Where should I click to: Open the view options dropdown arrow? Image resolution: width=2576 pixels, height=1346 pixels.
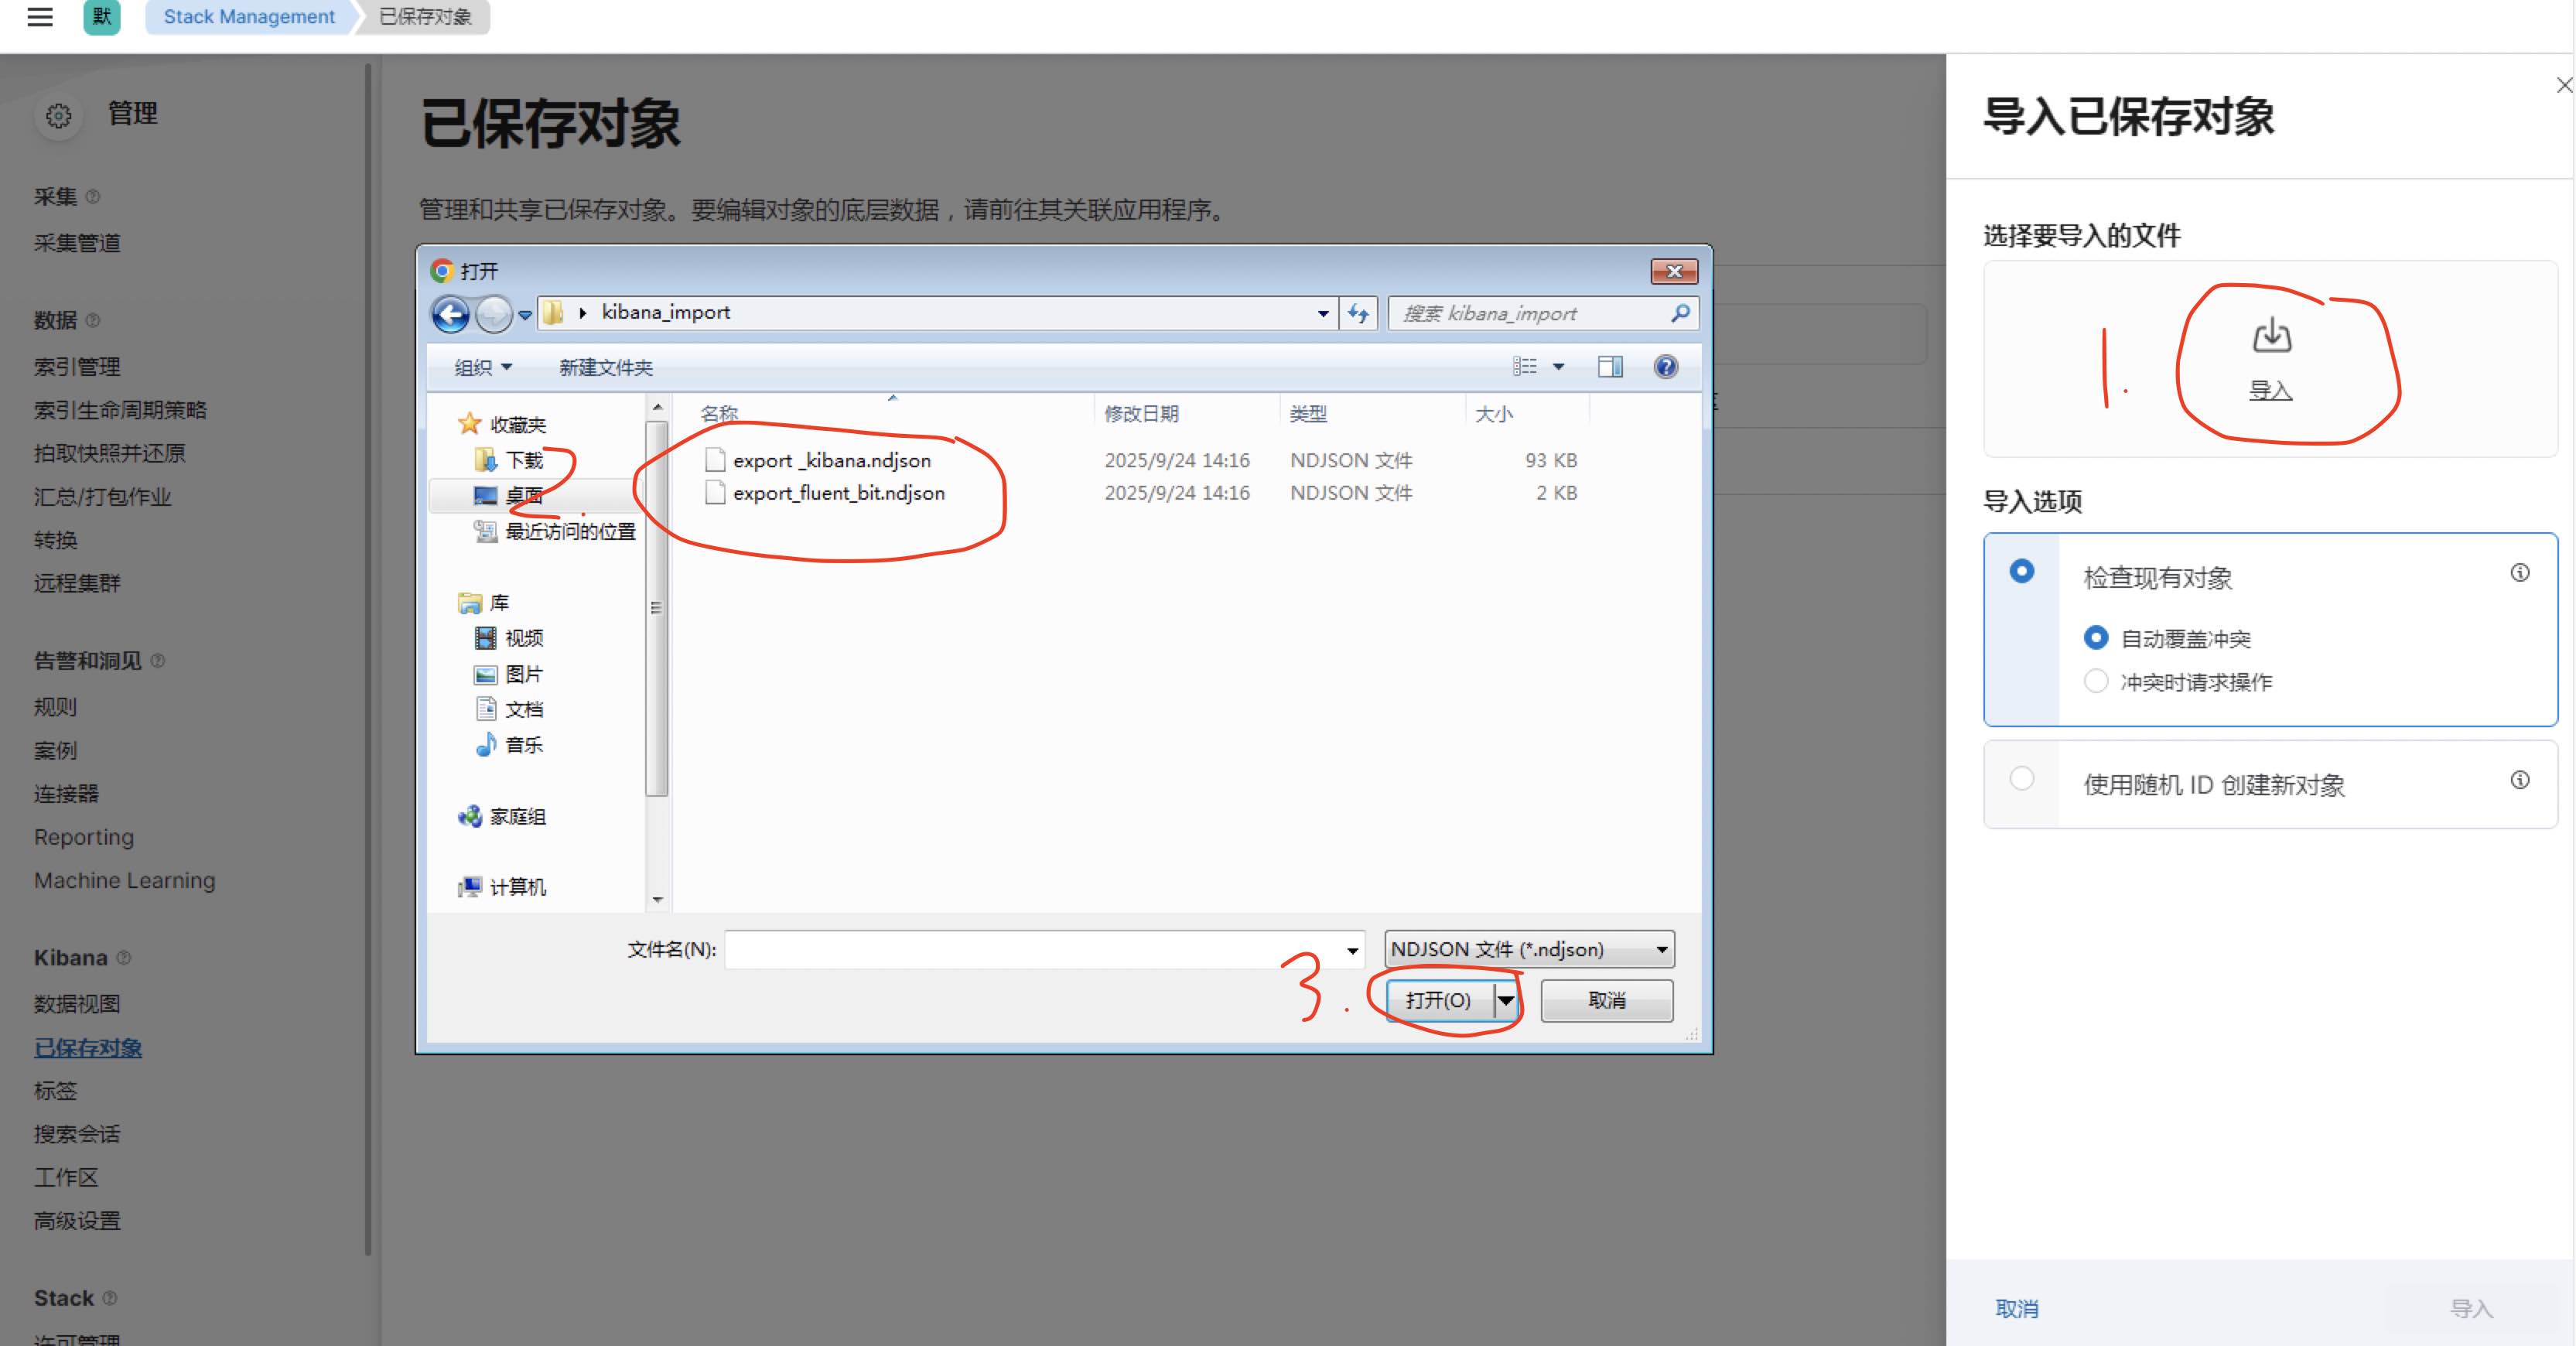click(1558, 367)
